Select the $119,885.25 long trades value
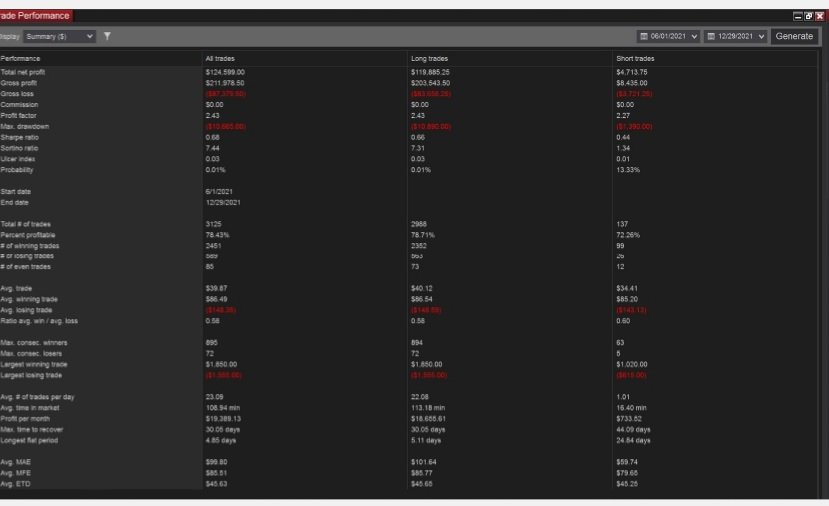This screenshot has height=506, width=829. 430,72
